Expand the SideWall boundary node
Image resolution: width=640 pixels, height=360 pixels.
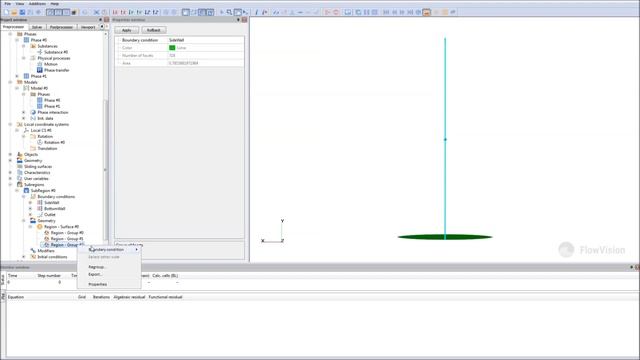tap(30, 202)
